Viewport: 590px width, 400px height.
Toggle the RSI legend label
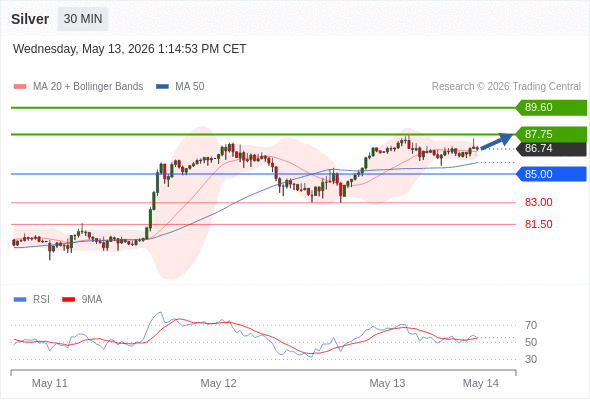coord(41,300)
